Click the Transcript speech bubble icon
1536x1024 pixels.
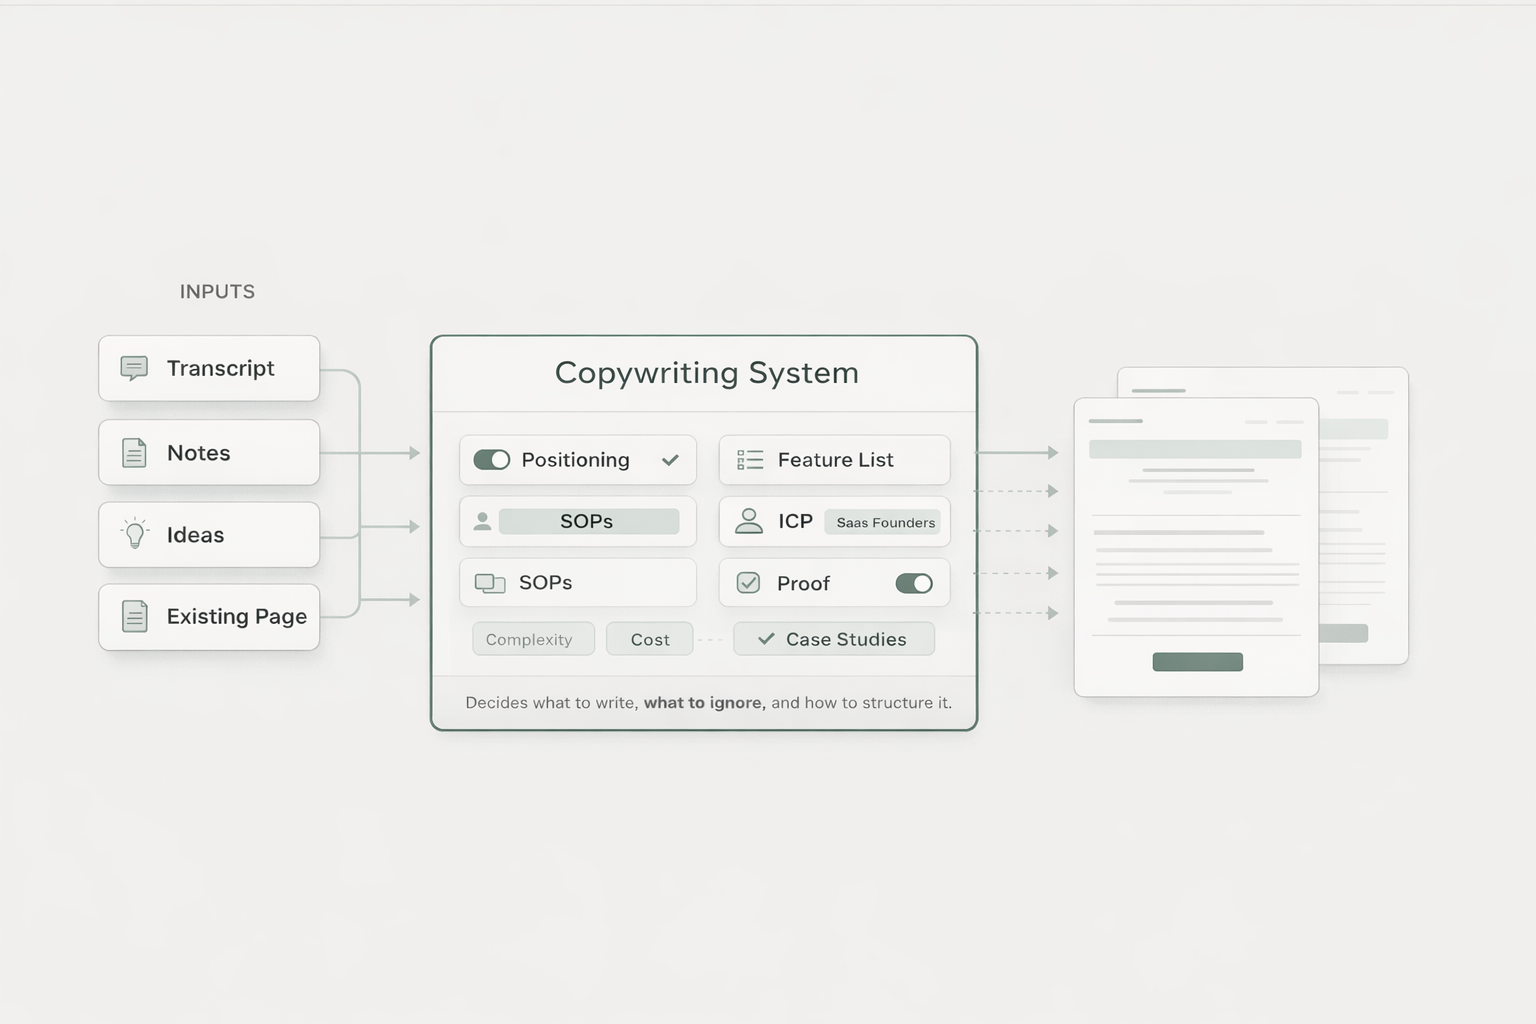coord(134,368)
